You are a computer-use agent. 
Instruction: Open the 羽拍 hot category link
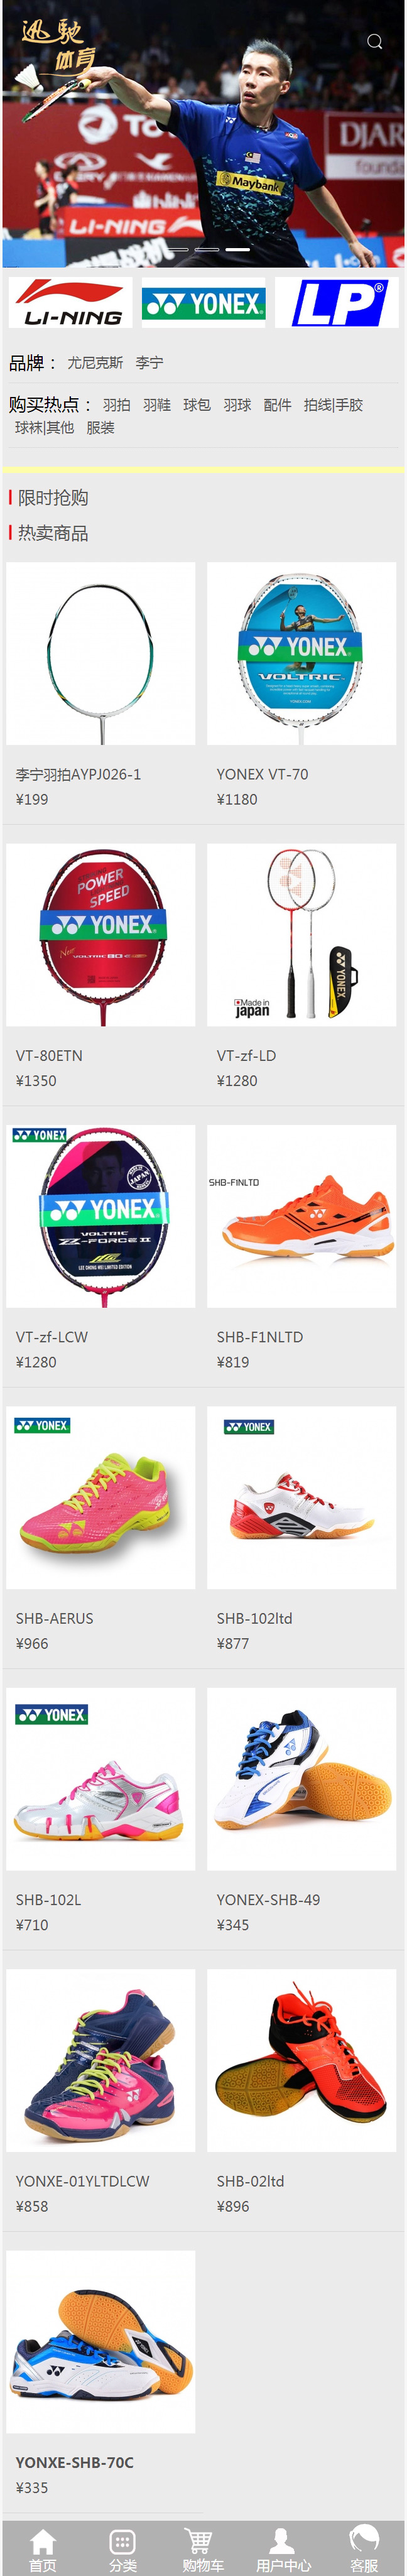click(116, 405)
